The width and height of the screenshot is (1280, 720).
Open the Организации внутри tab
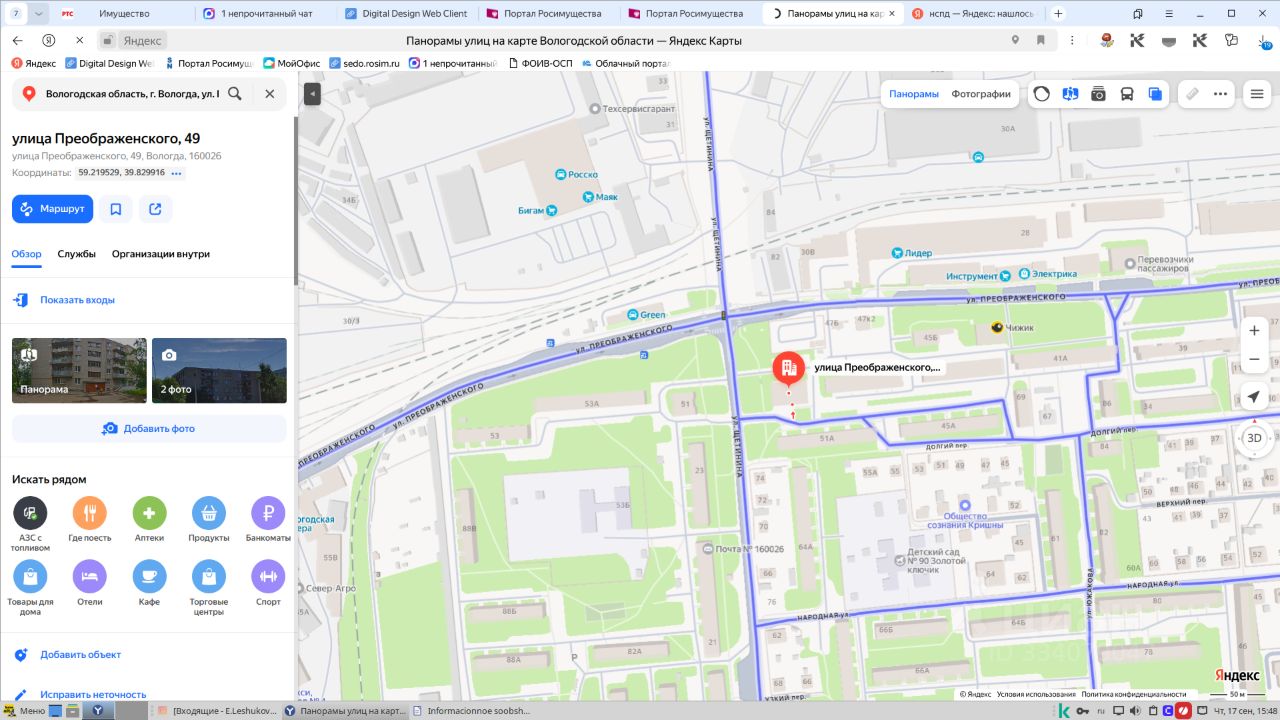pos(161,254)
